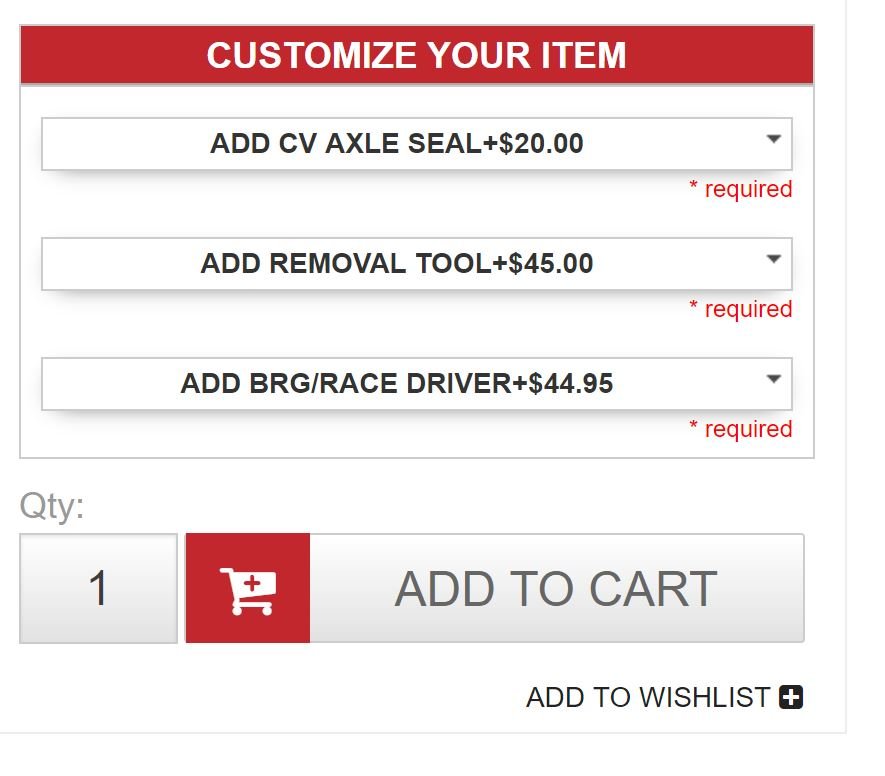Click the +$45.00 price in the second dropdown
The width and height of the screenshot is (885, 776).
(542, 264)
